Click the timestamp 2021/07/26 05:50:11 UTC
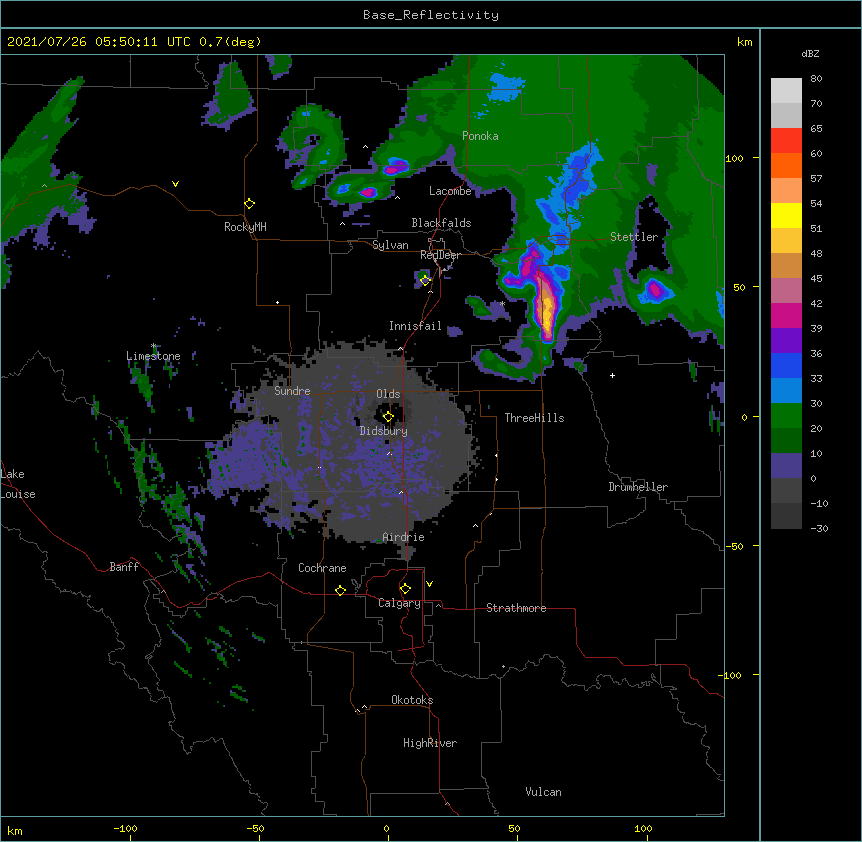This screenshot has width=862, height=842. 98,42
